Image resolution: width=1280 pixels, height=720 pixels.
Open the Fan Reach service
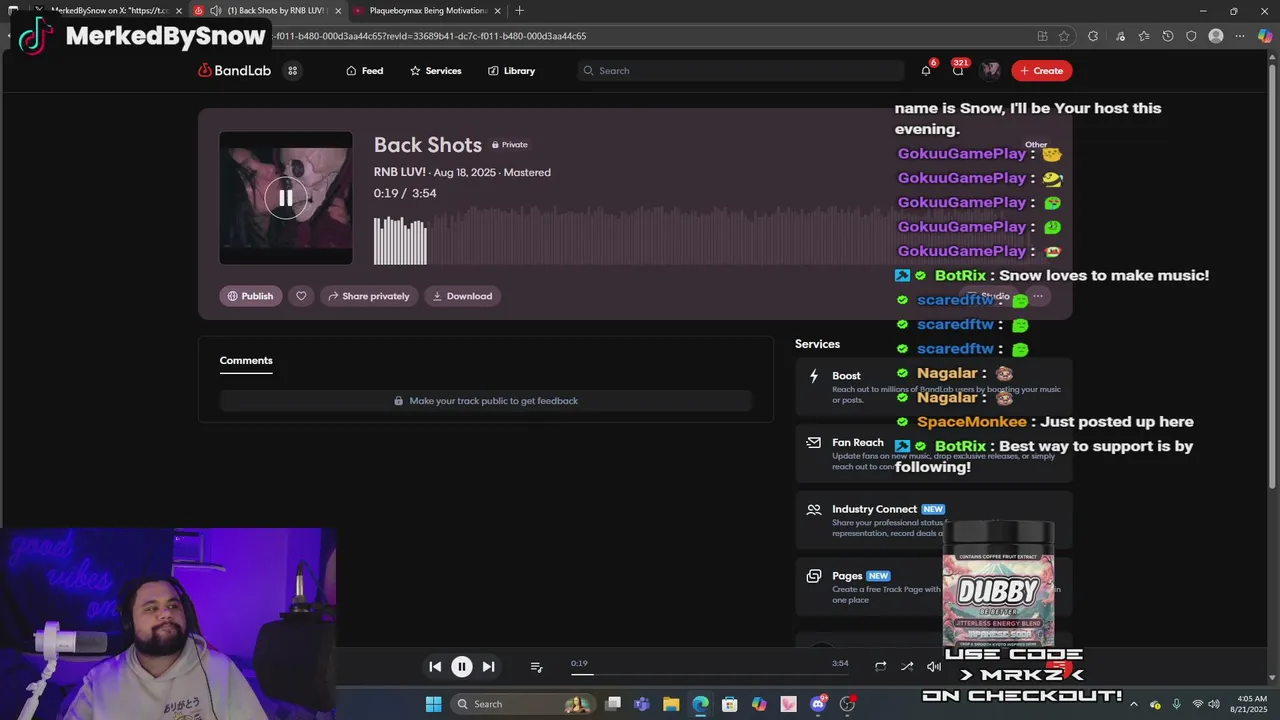pyautogui.click(x=933, y=453)
